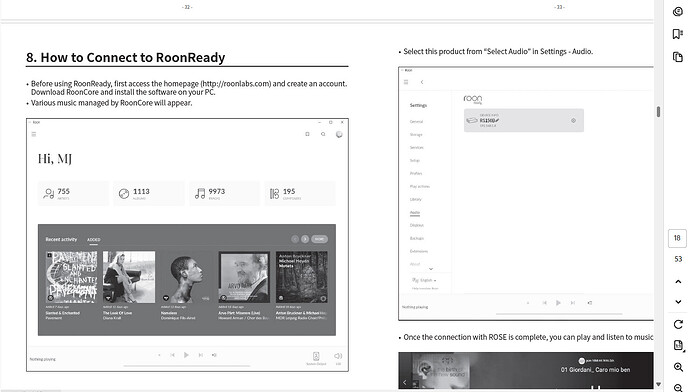Click the Roon play button in the home screenshot
Screen dimensions: 690x392
pos(186,355)
